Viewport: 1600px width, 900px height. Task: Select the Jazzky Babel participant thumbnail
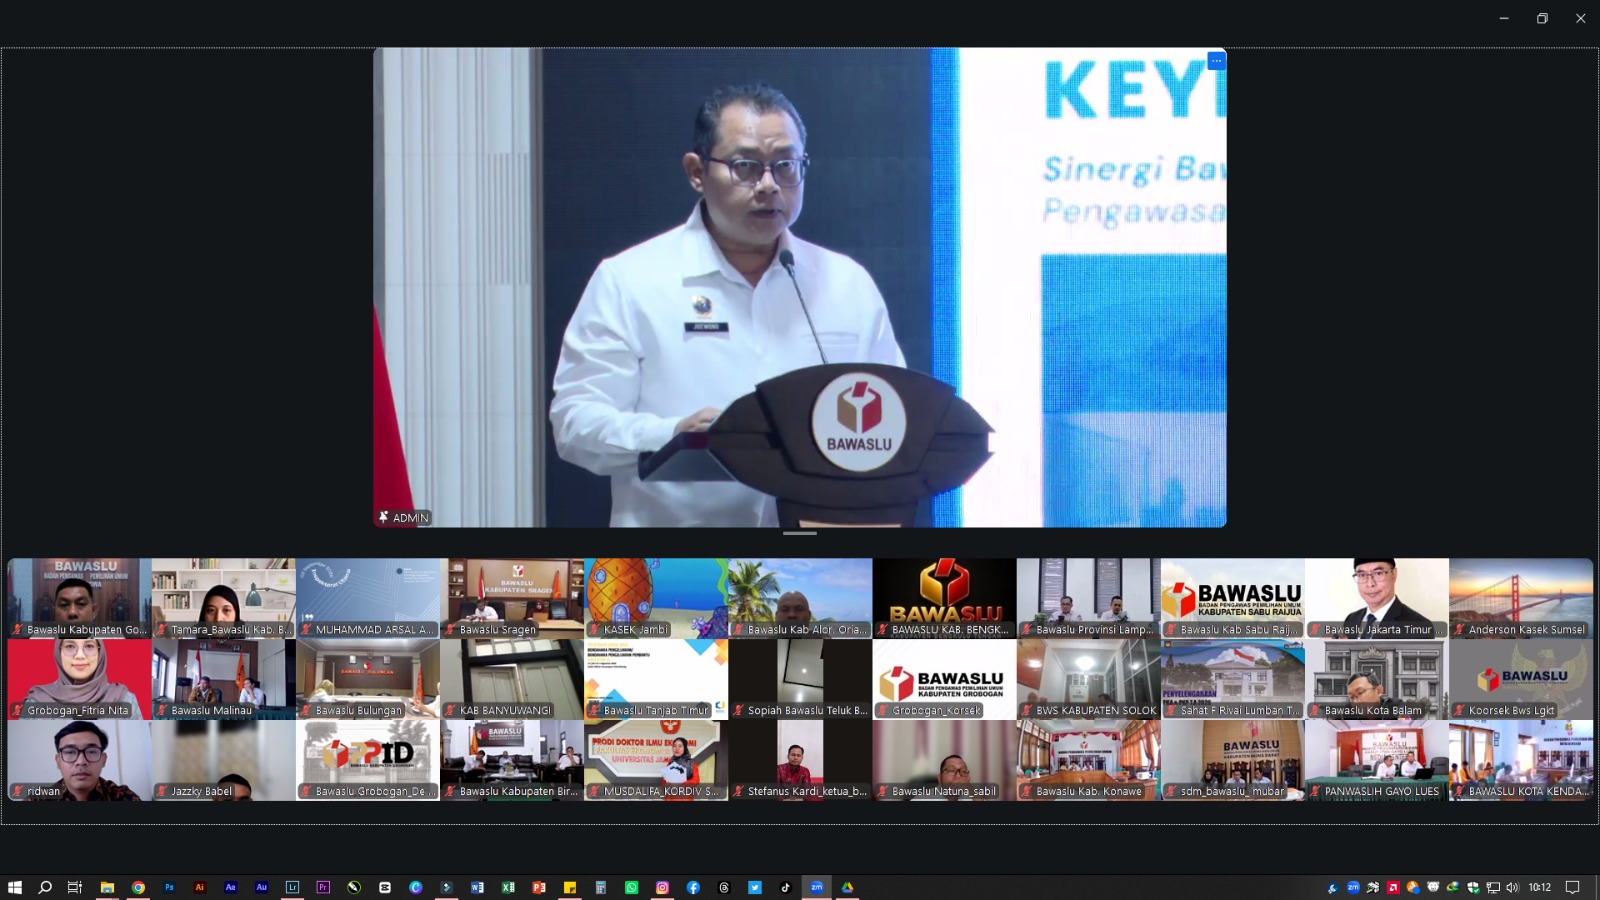pos(224,760)
